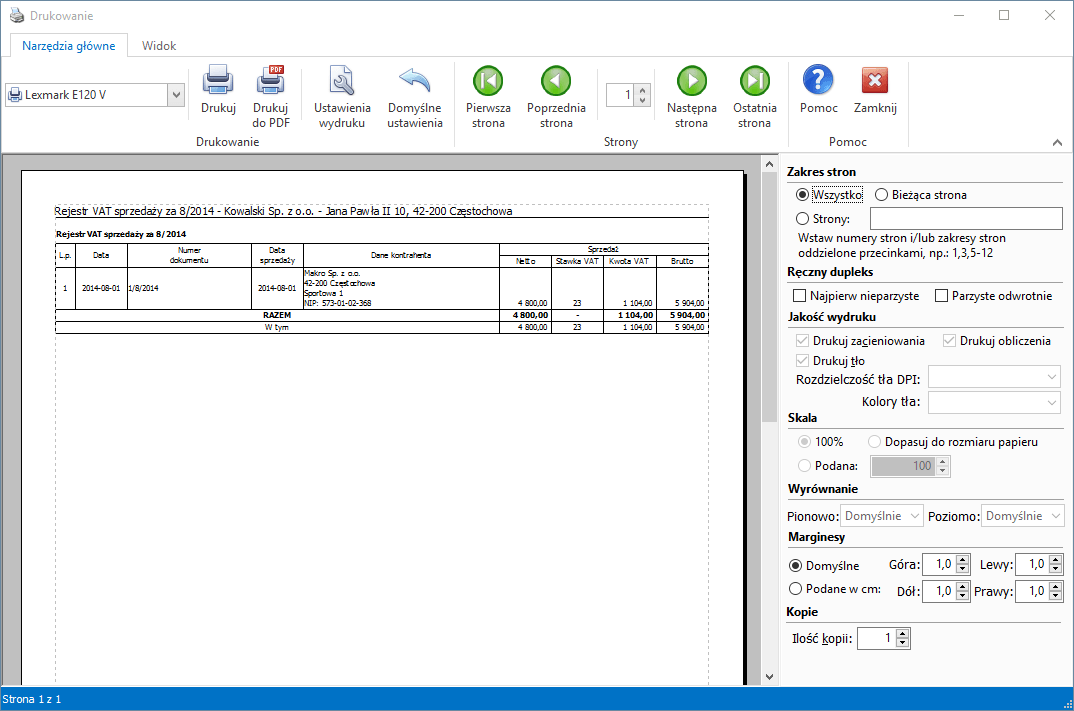Switch to the Widok tab
Screen dimensions: 1074x711
tap(159, 46)
